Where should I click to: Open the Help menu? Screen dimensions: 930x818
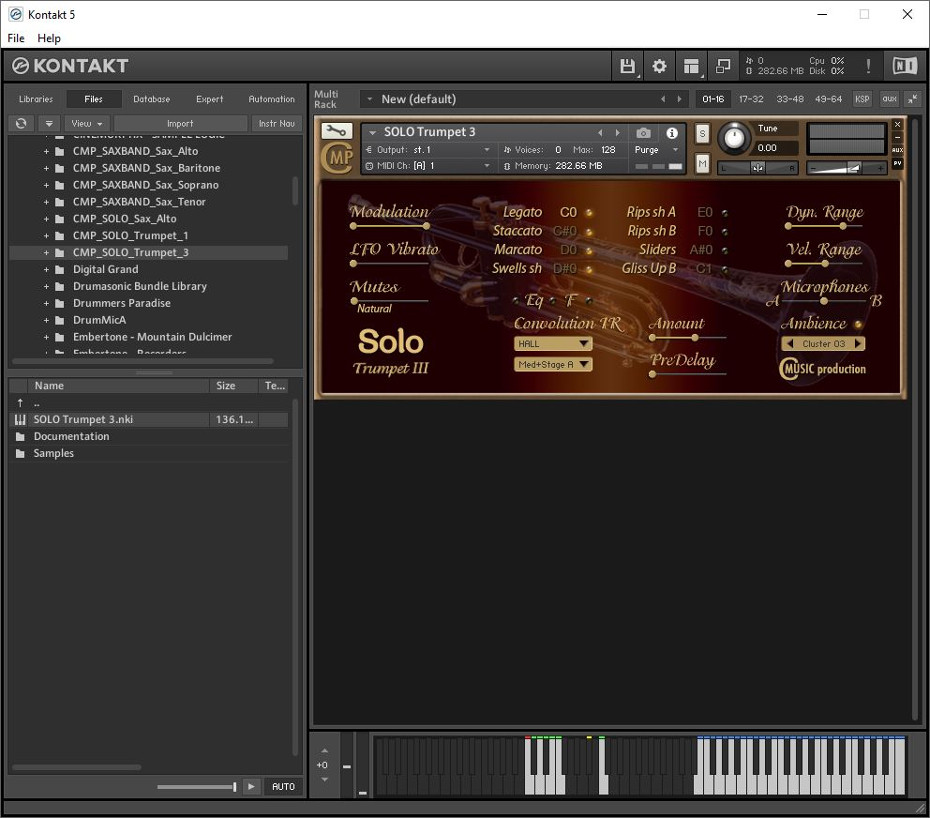pyautogui.click(x=49, y=38)
